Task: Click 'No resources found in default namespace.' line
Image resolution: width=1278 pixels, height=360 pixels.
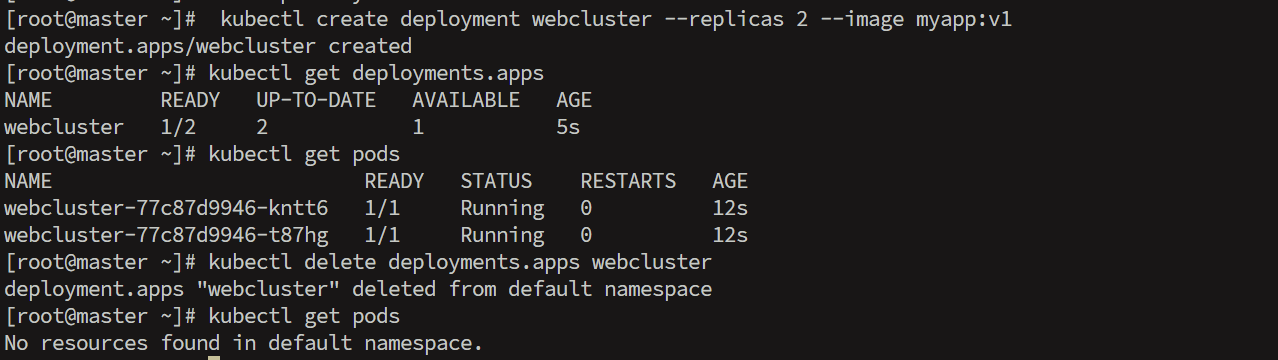Action: 244,343
